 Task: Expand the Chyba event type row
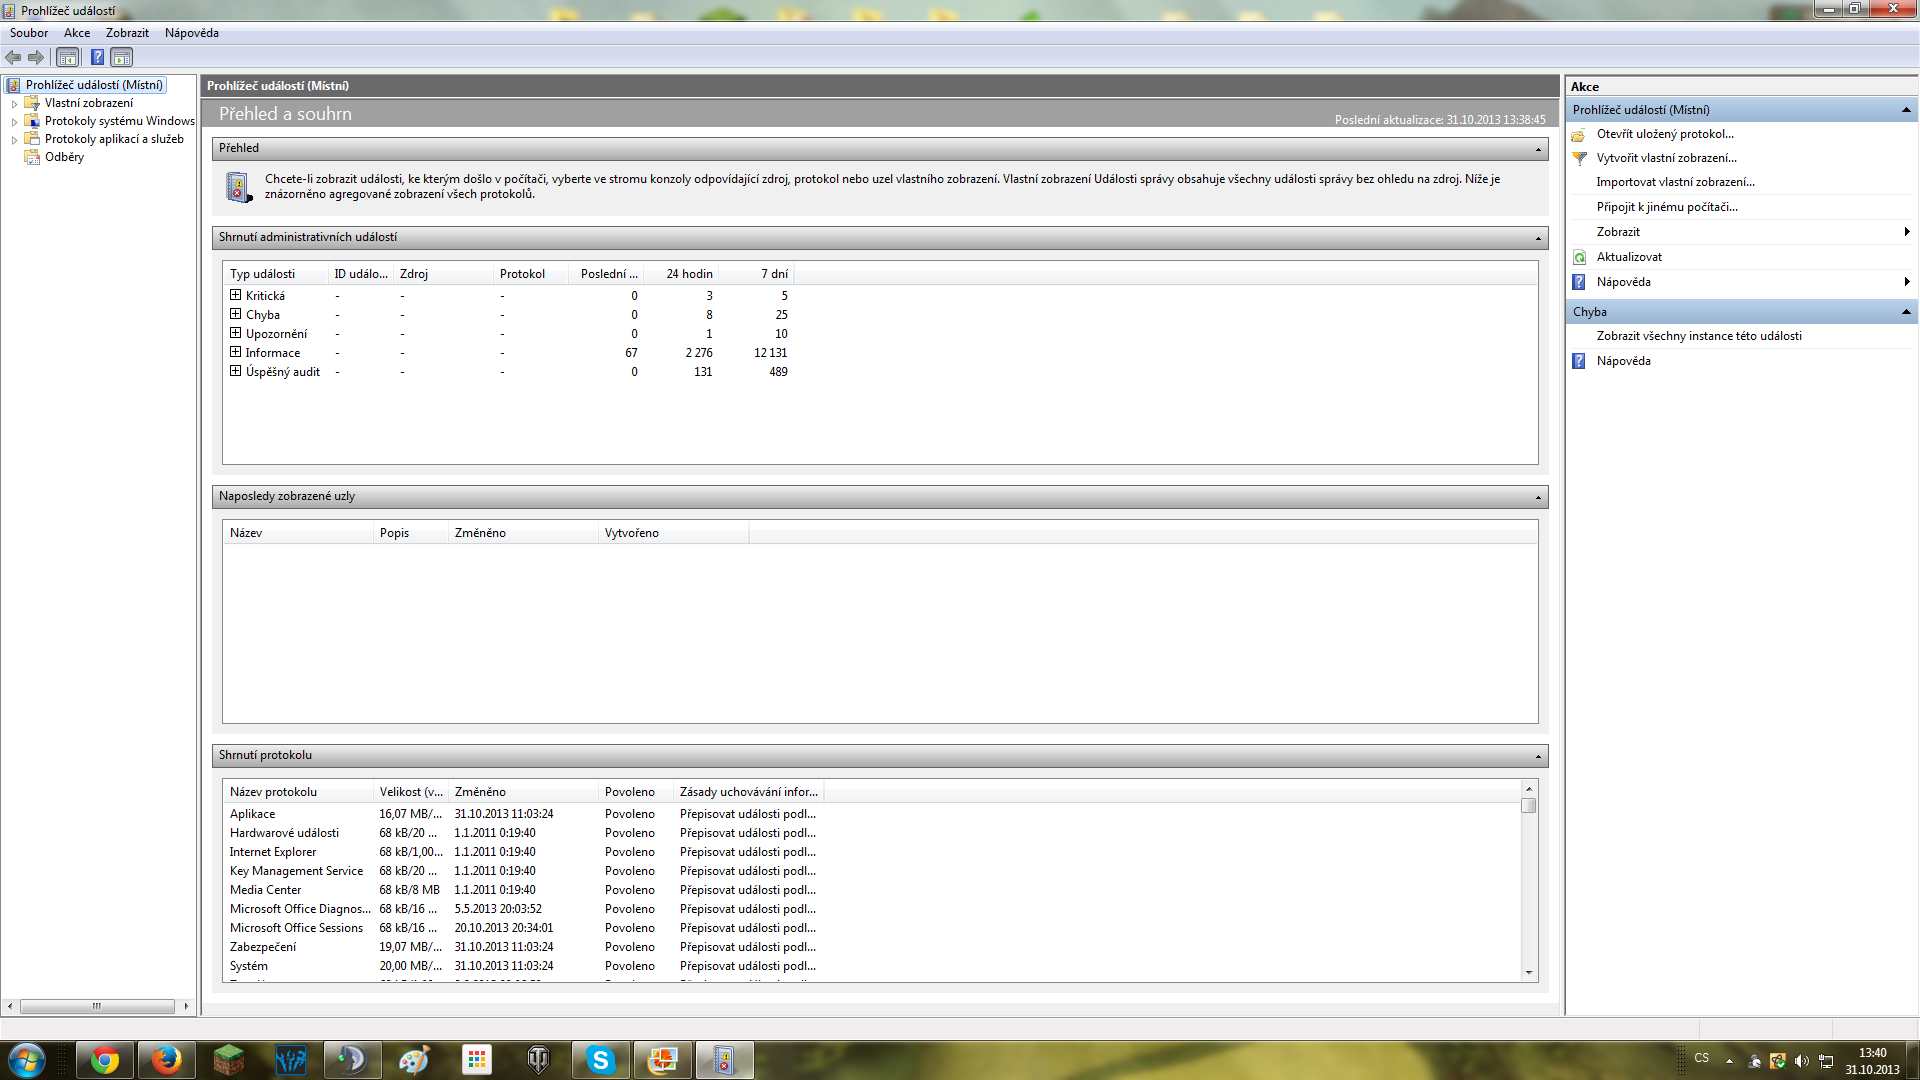tap(236, 314)
